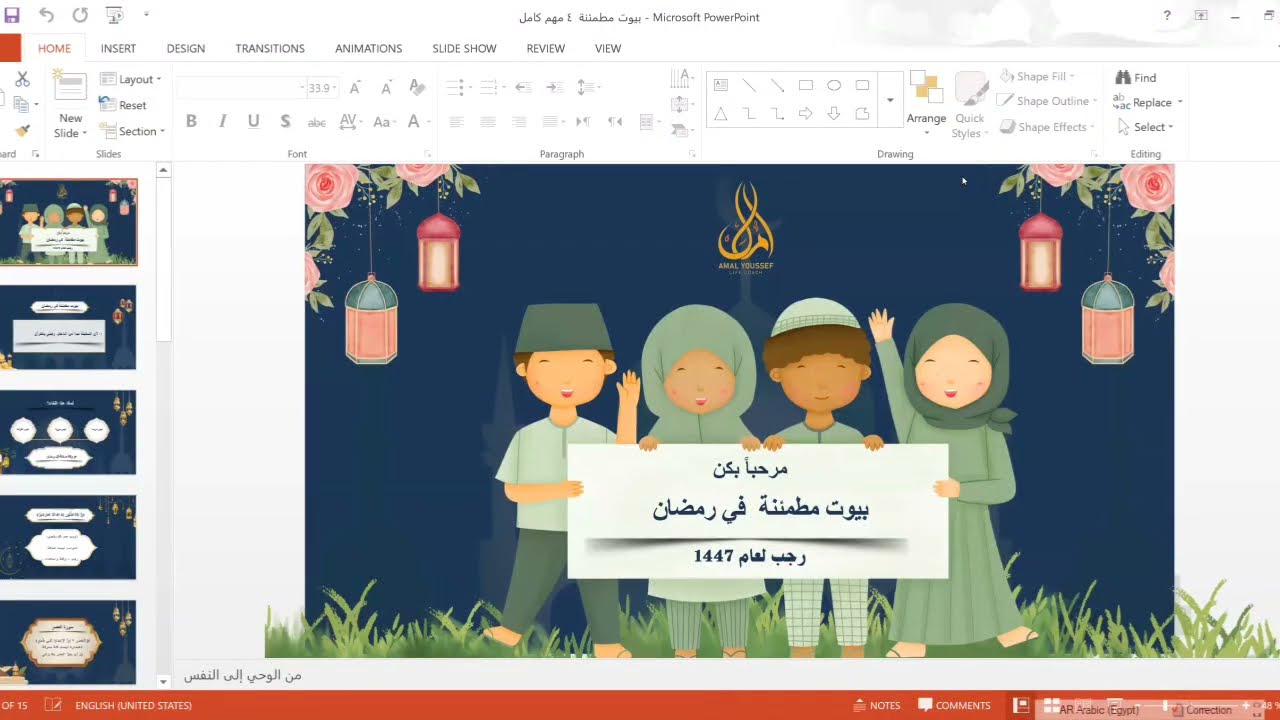Select the second slide thumbnail in panel
Screen dimensions: 1280x720
pyautogui.click(x=68, y=328)
